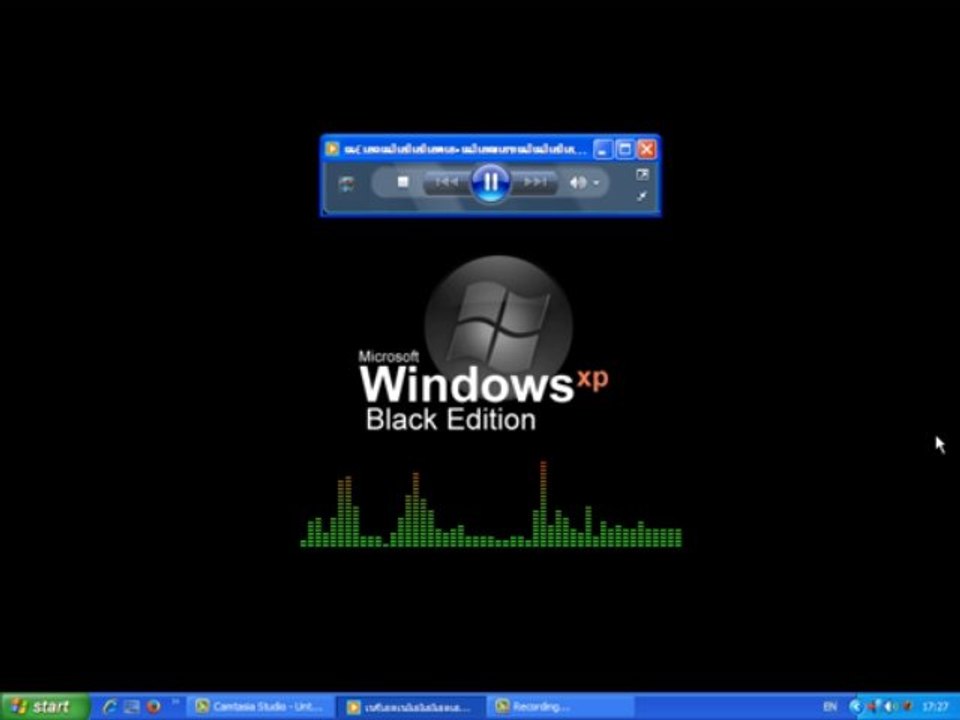This screenshot has height=720, width=960.
Task: Switch to the media player taskbar button
Action: pos(411,707)
